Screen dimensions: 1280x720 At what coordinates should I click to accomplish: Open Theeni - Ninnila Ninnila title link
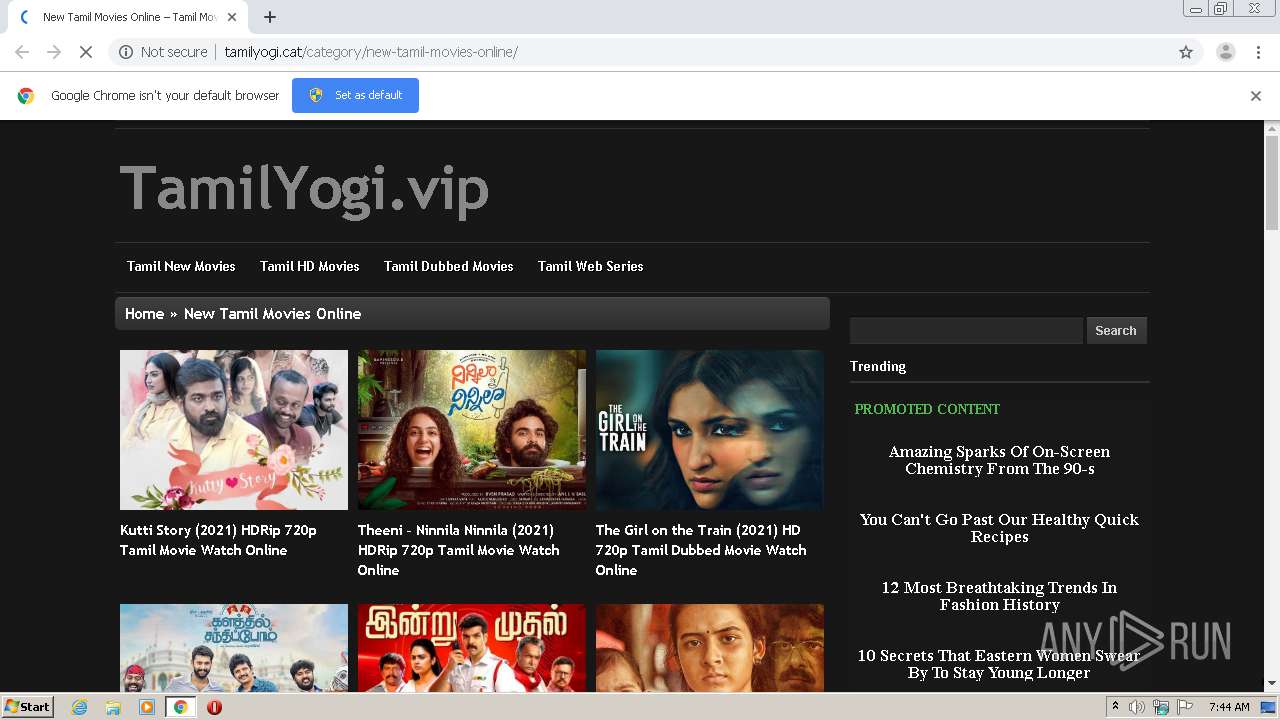[459, 550]
